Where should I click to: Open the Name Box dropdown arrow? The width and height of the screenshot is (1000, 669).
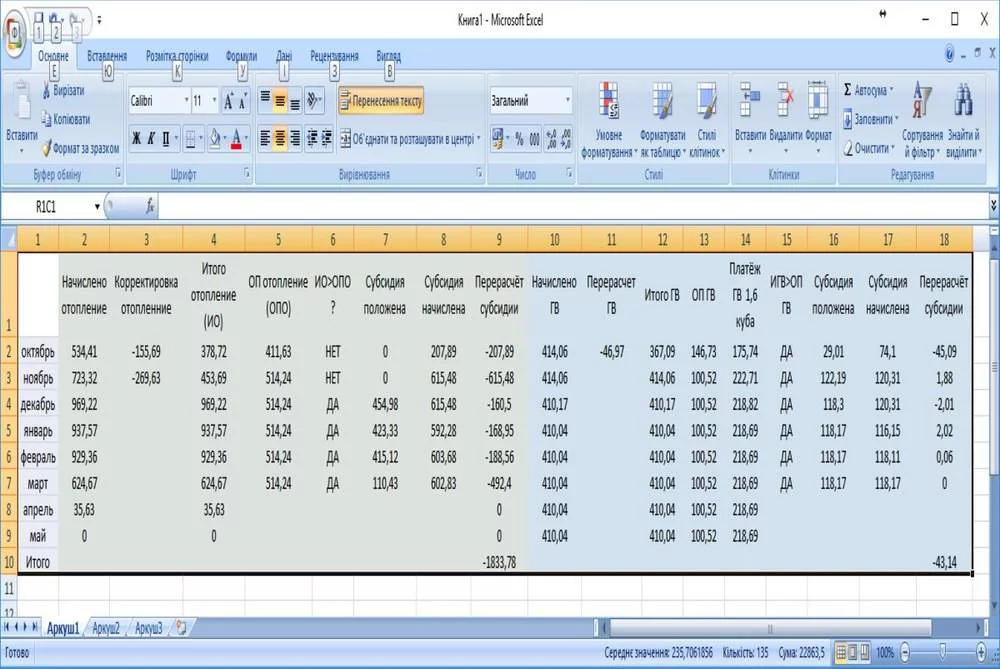pos(97,207)
